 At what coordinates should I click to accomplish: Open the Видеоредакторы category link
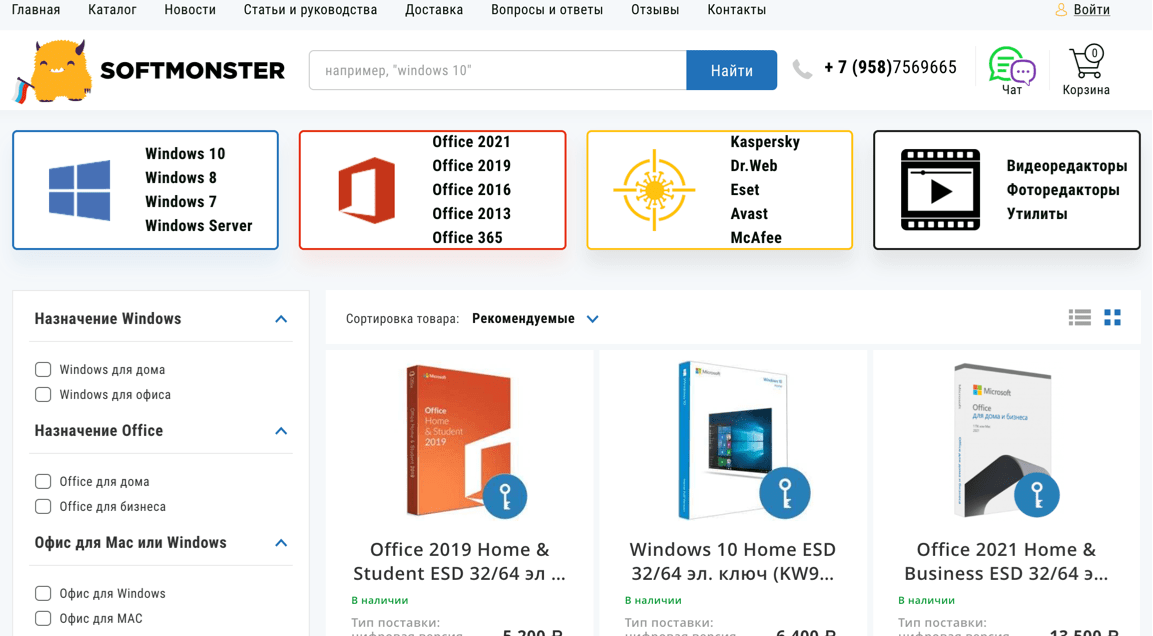[x=1067, y=166]
